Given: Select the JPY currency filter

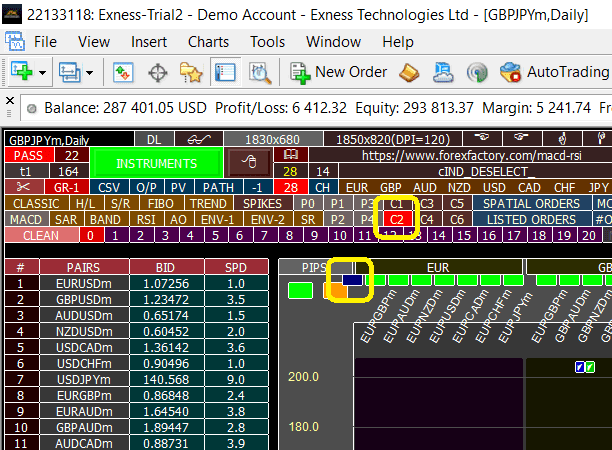Looking at the screenshot, I should pos(599,187).
